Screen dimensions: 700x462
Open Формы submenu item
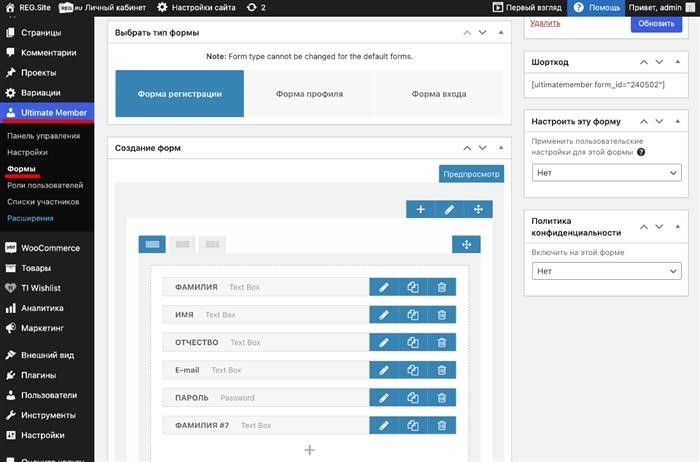(x=21, y=169)
